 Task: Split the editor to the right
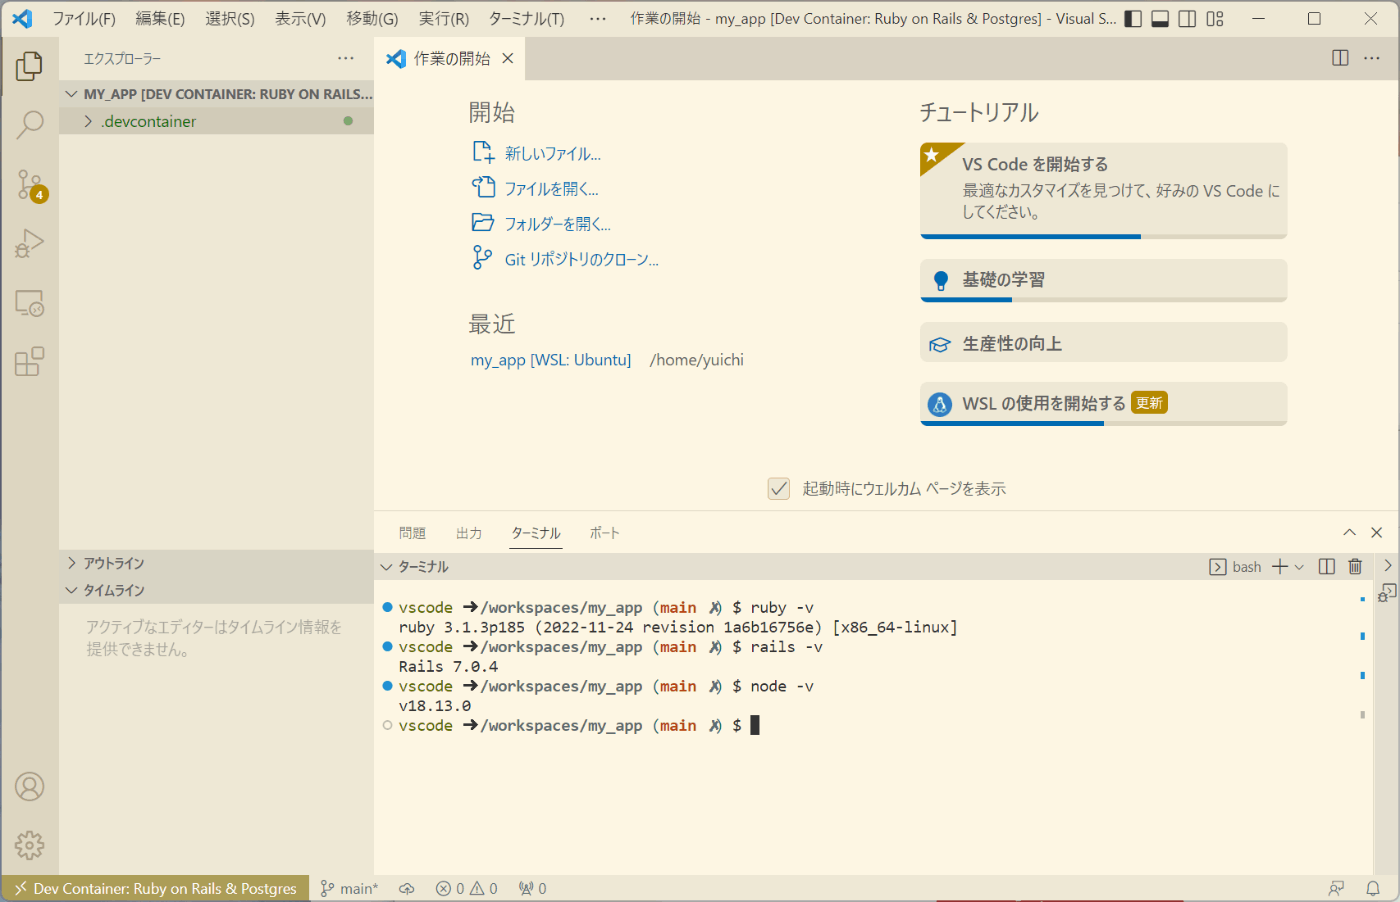[1340, 58]
